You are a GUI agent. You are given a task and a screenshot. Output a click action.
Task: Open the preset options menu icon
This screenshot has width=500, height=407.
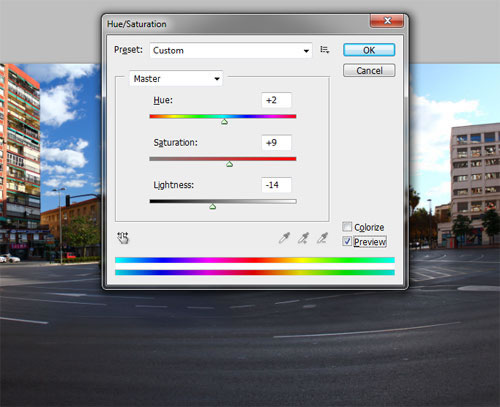325,50
